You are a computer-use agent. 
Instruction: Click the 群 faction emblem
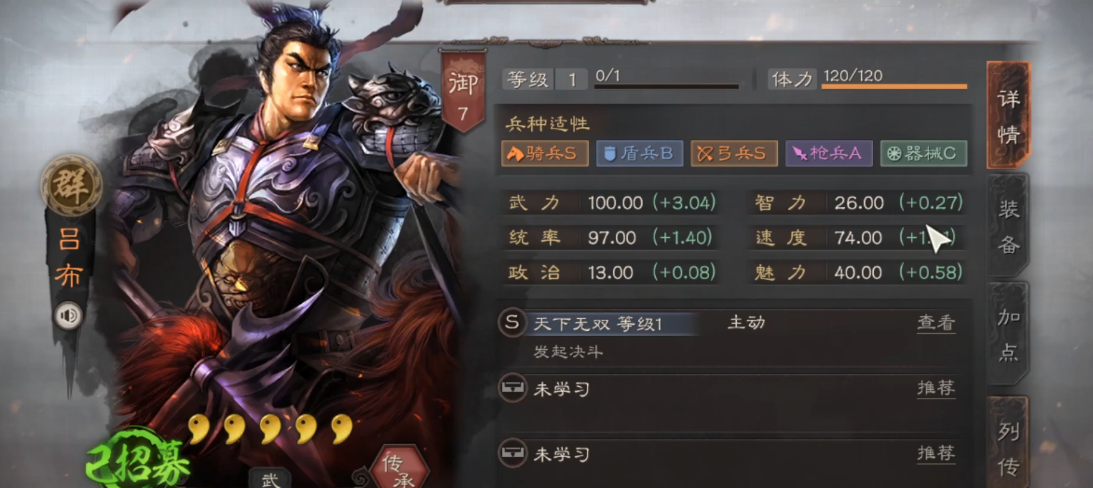[x=71, y=185]
